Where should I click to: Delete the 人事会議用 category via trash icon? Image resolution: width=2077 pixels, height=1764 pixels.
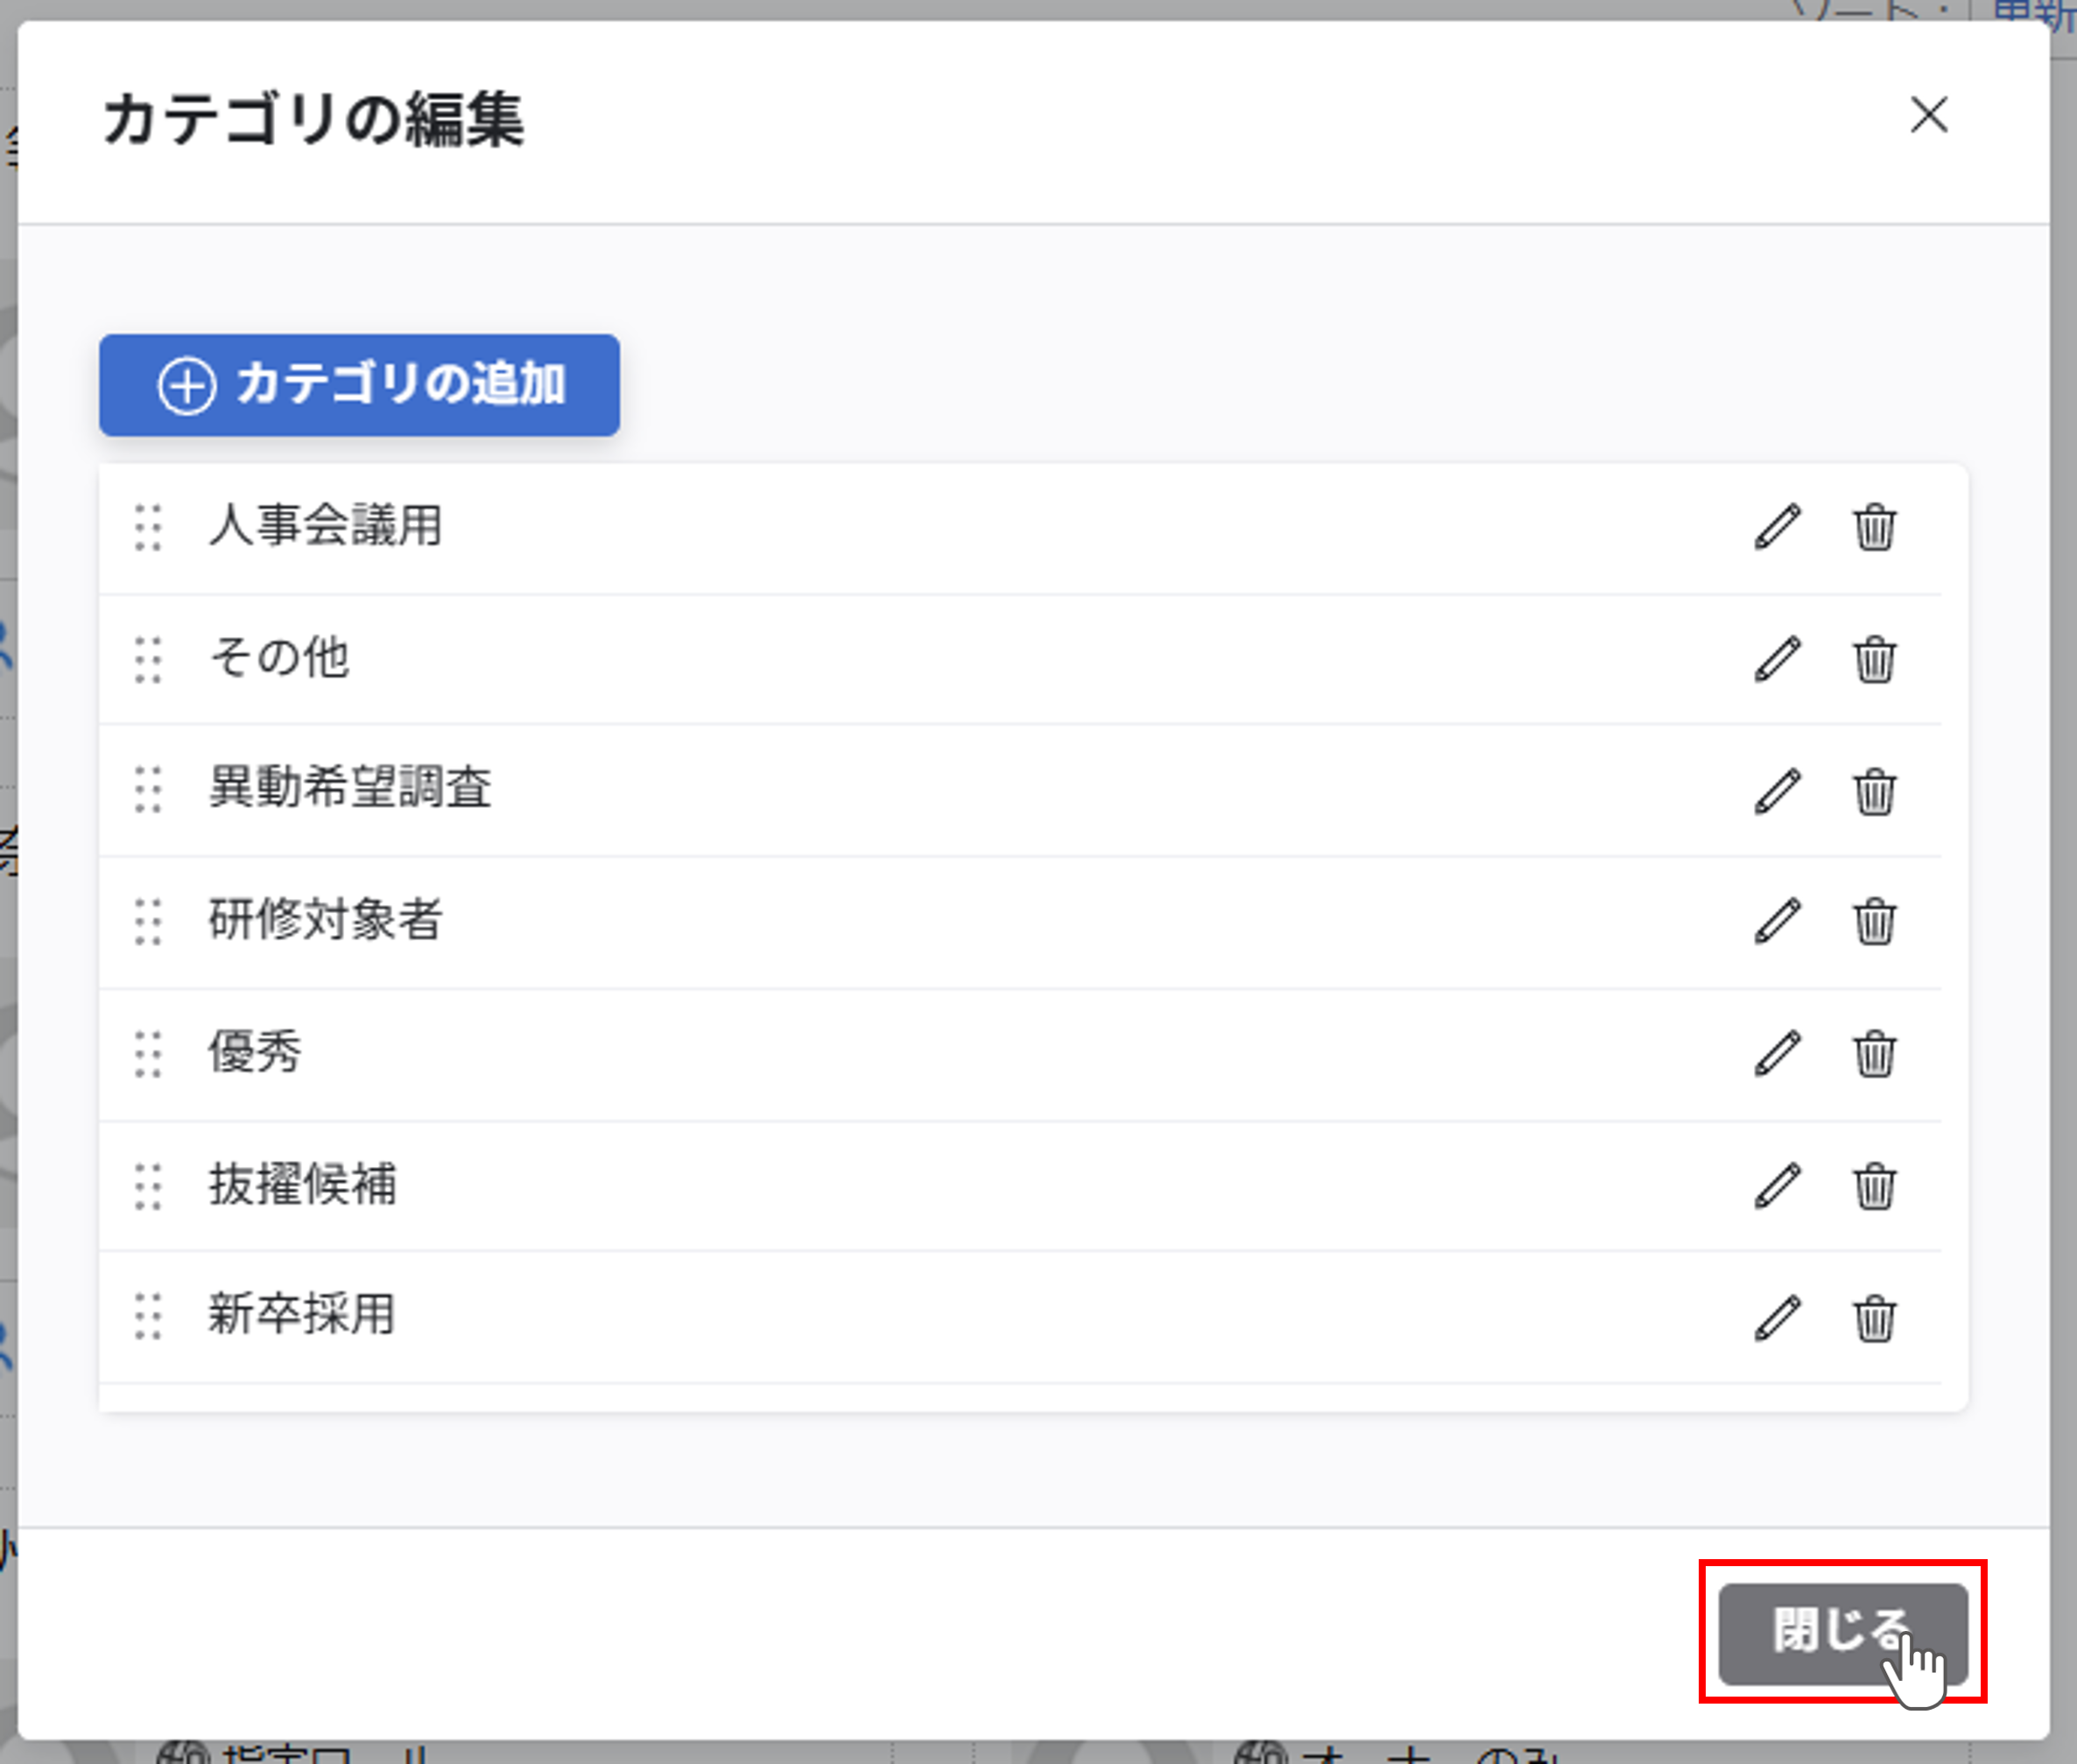1874,527
